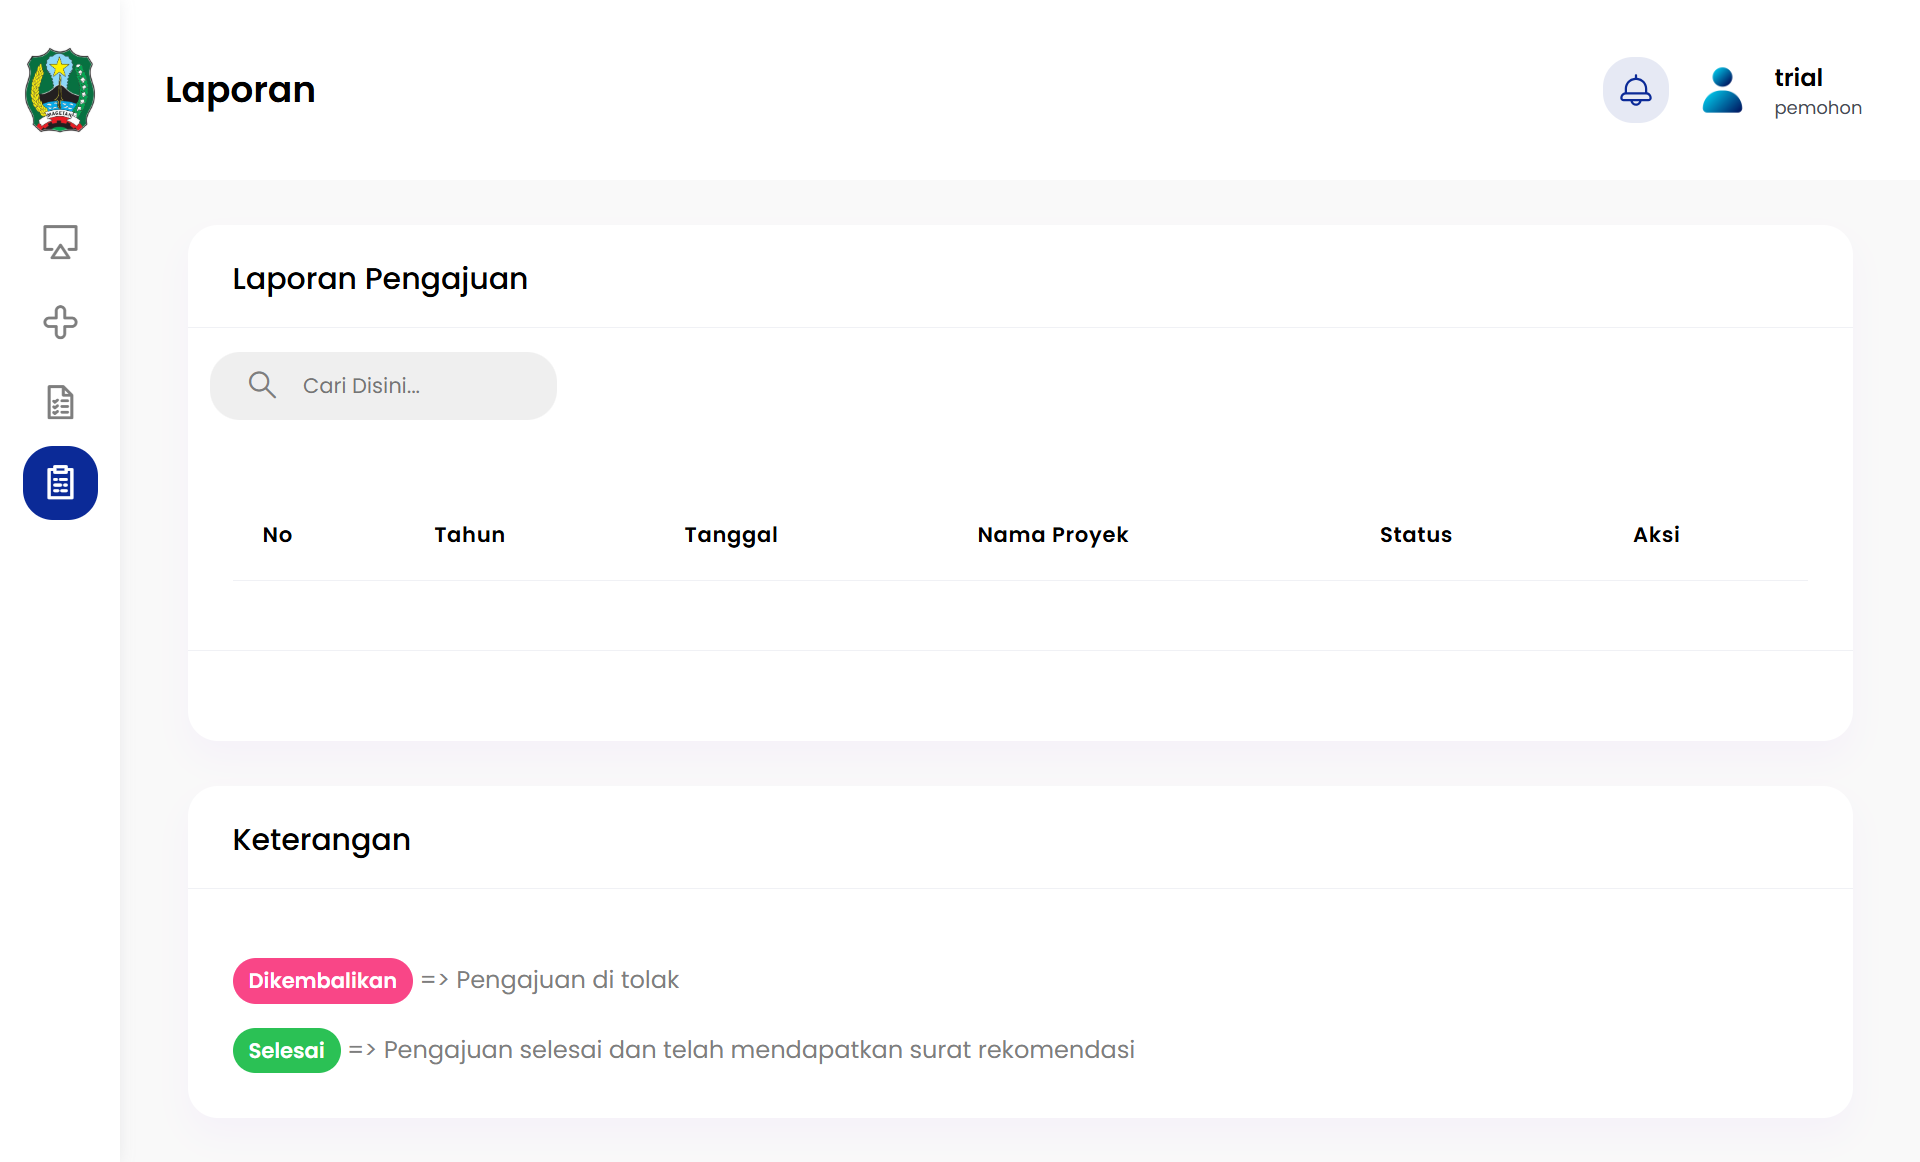Open the trial username menu
This screenshot has width=1920, height=1162.
[1798, 77]
